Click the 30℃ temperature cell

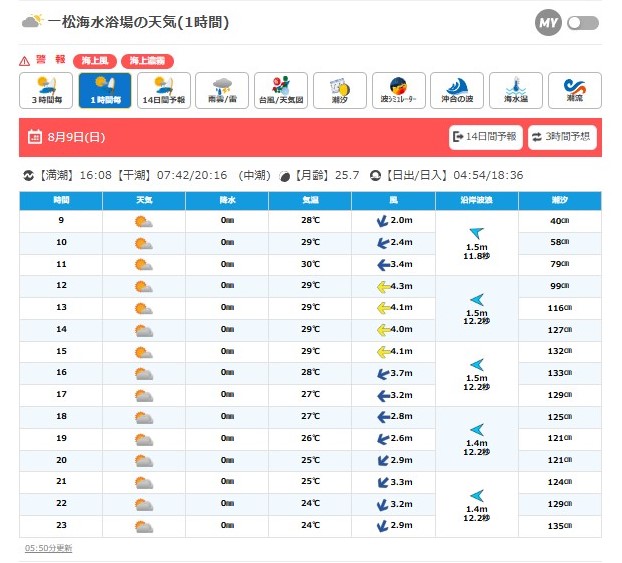point(310,264)
